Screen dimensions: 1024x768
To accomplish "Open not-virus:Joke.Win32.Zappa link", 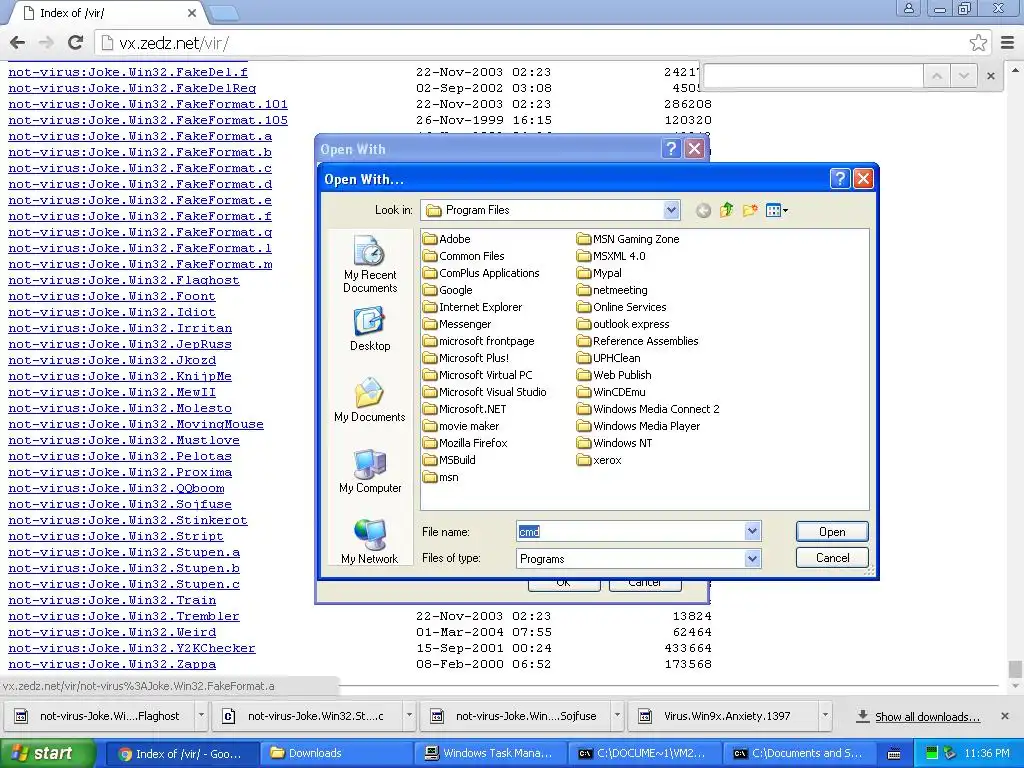I will pos(112,664).
